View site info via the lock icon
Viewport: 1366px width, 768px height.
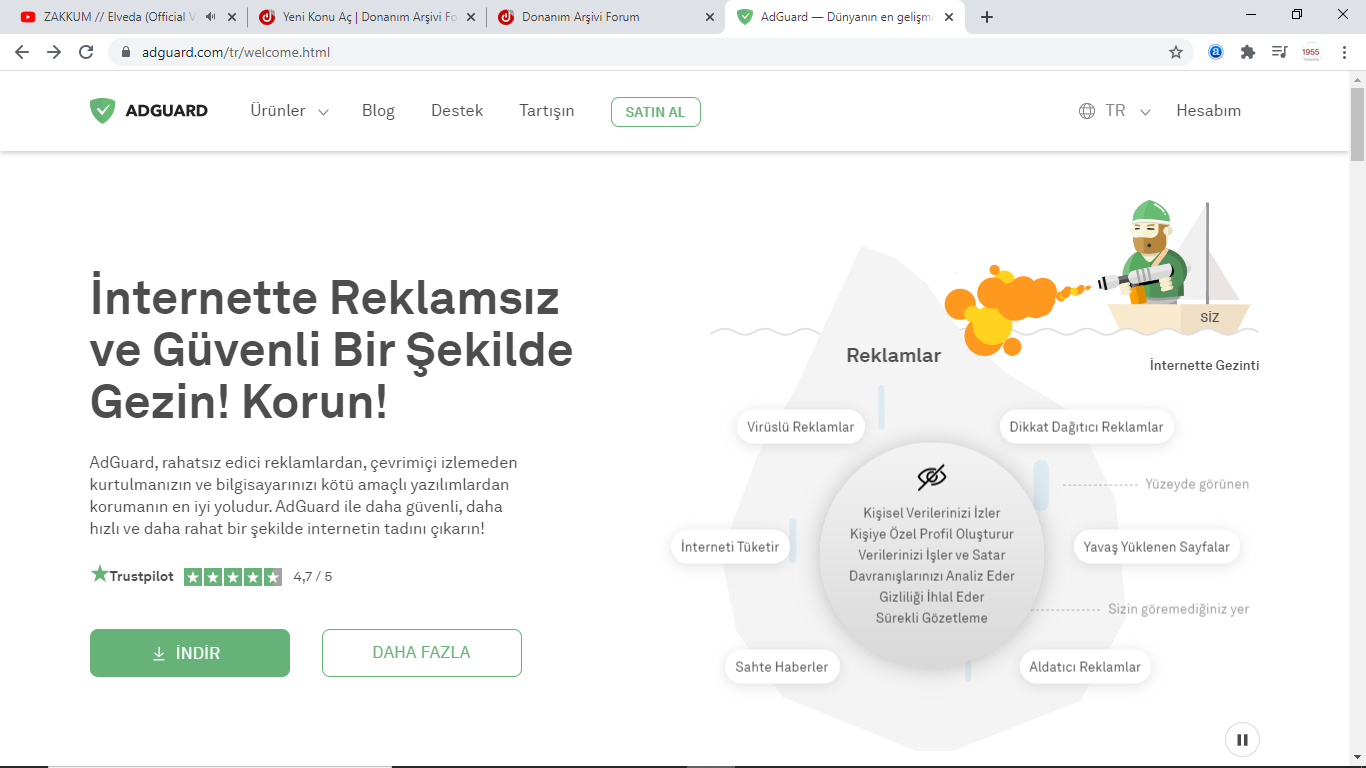tap(126, 52)
